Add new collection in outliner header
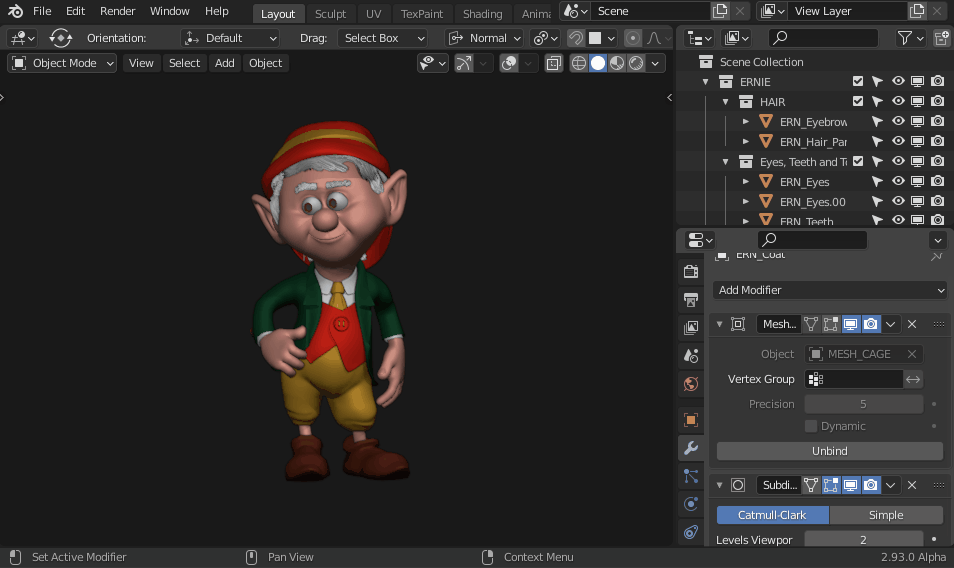The width and height of the screenshot is (954, 568). pyautogui.click(x=941, y=38)
